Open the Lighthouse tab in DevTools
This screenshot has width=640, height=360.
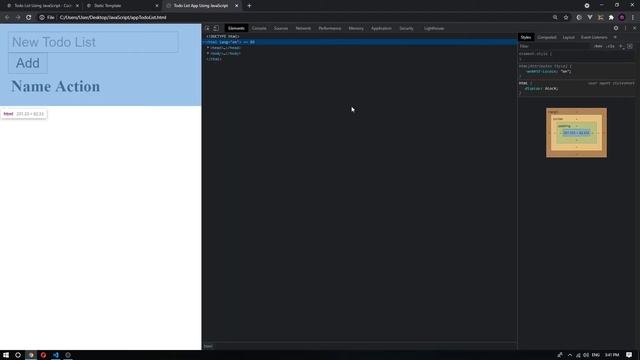pyautogui.click(x=434, y=29)
